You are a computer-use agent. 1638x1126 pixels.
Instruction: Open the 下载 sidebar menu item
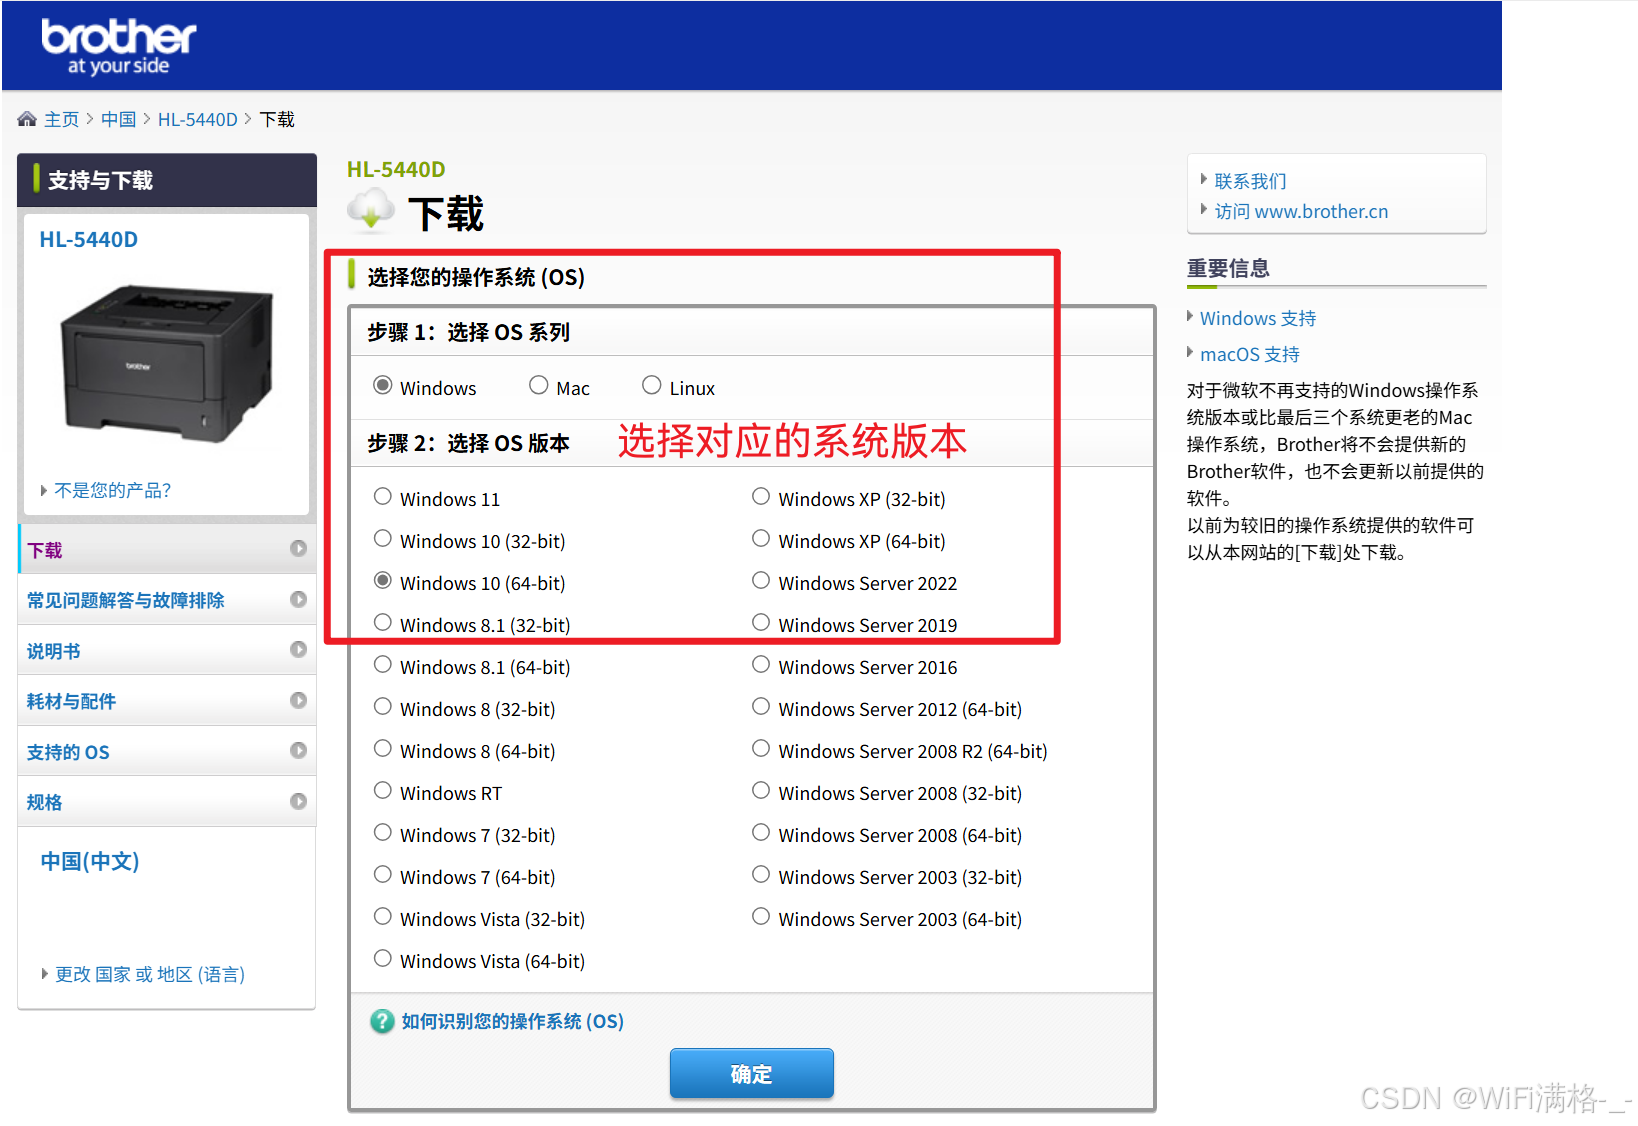click(167, 549)
